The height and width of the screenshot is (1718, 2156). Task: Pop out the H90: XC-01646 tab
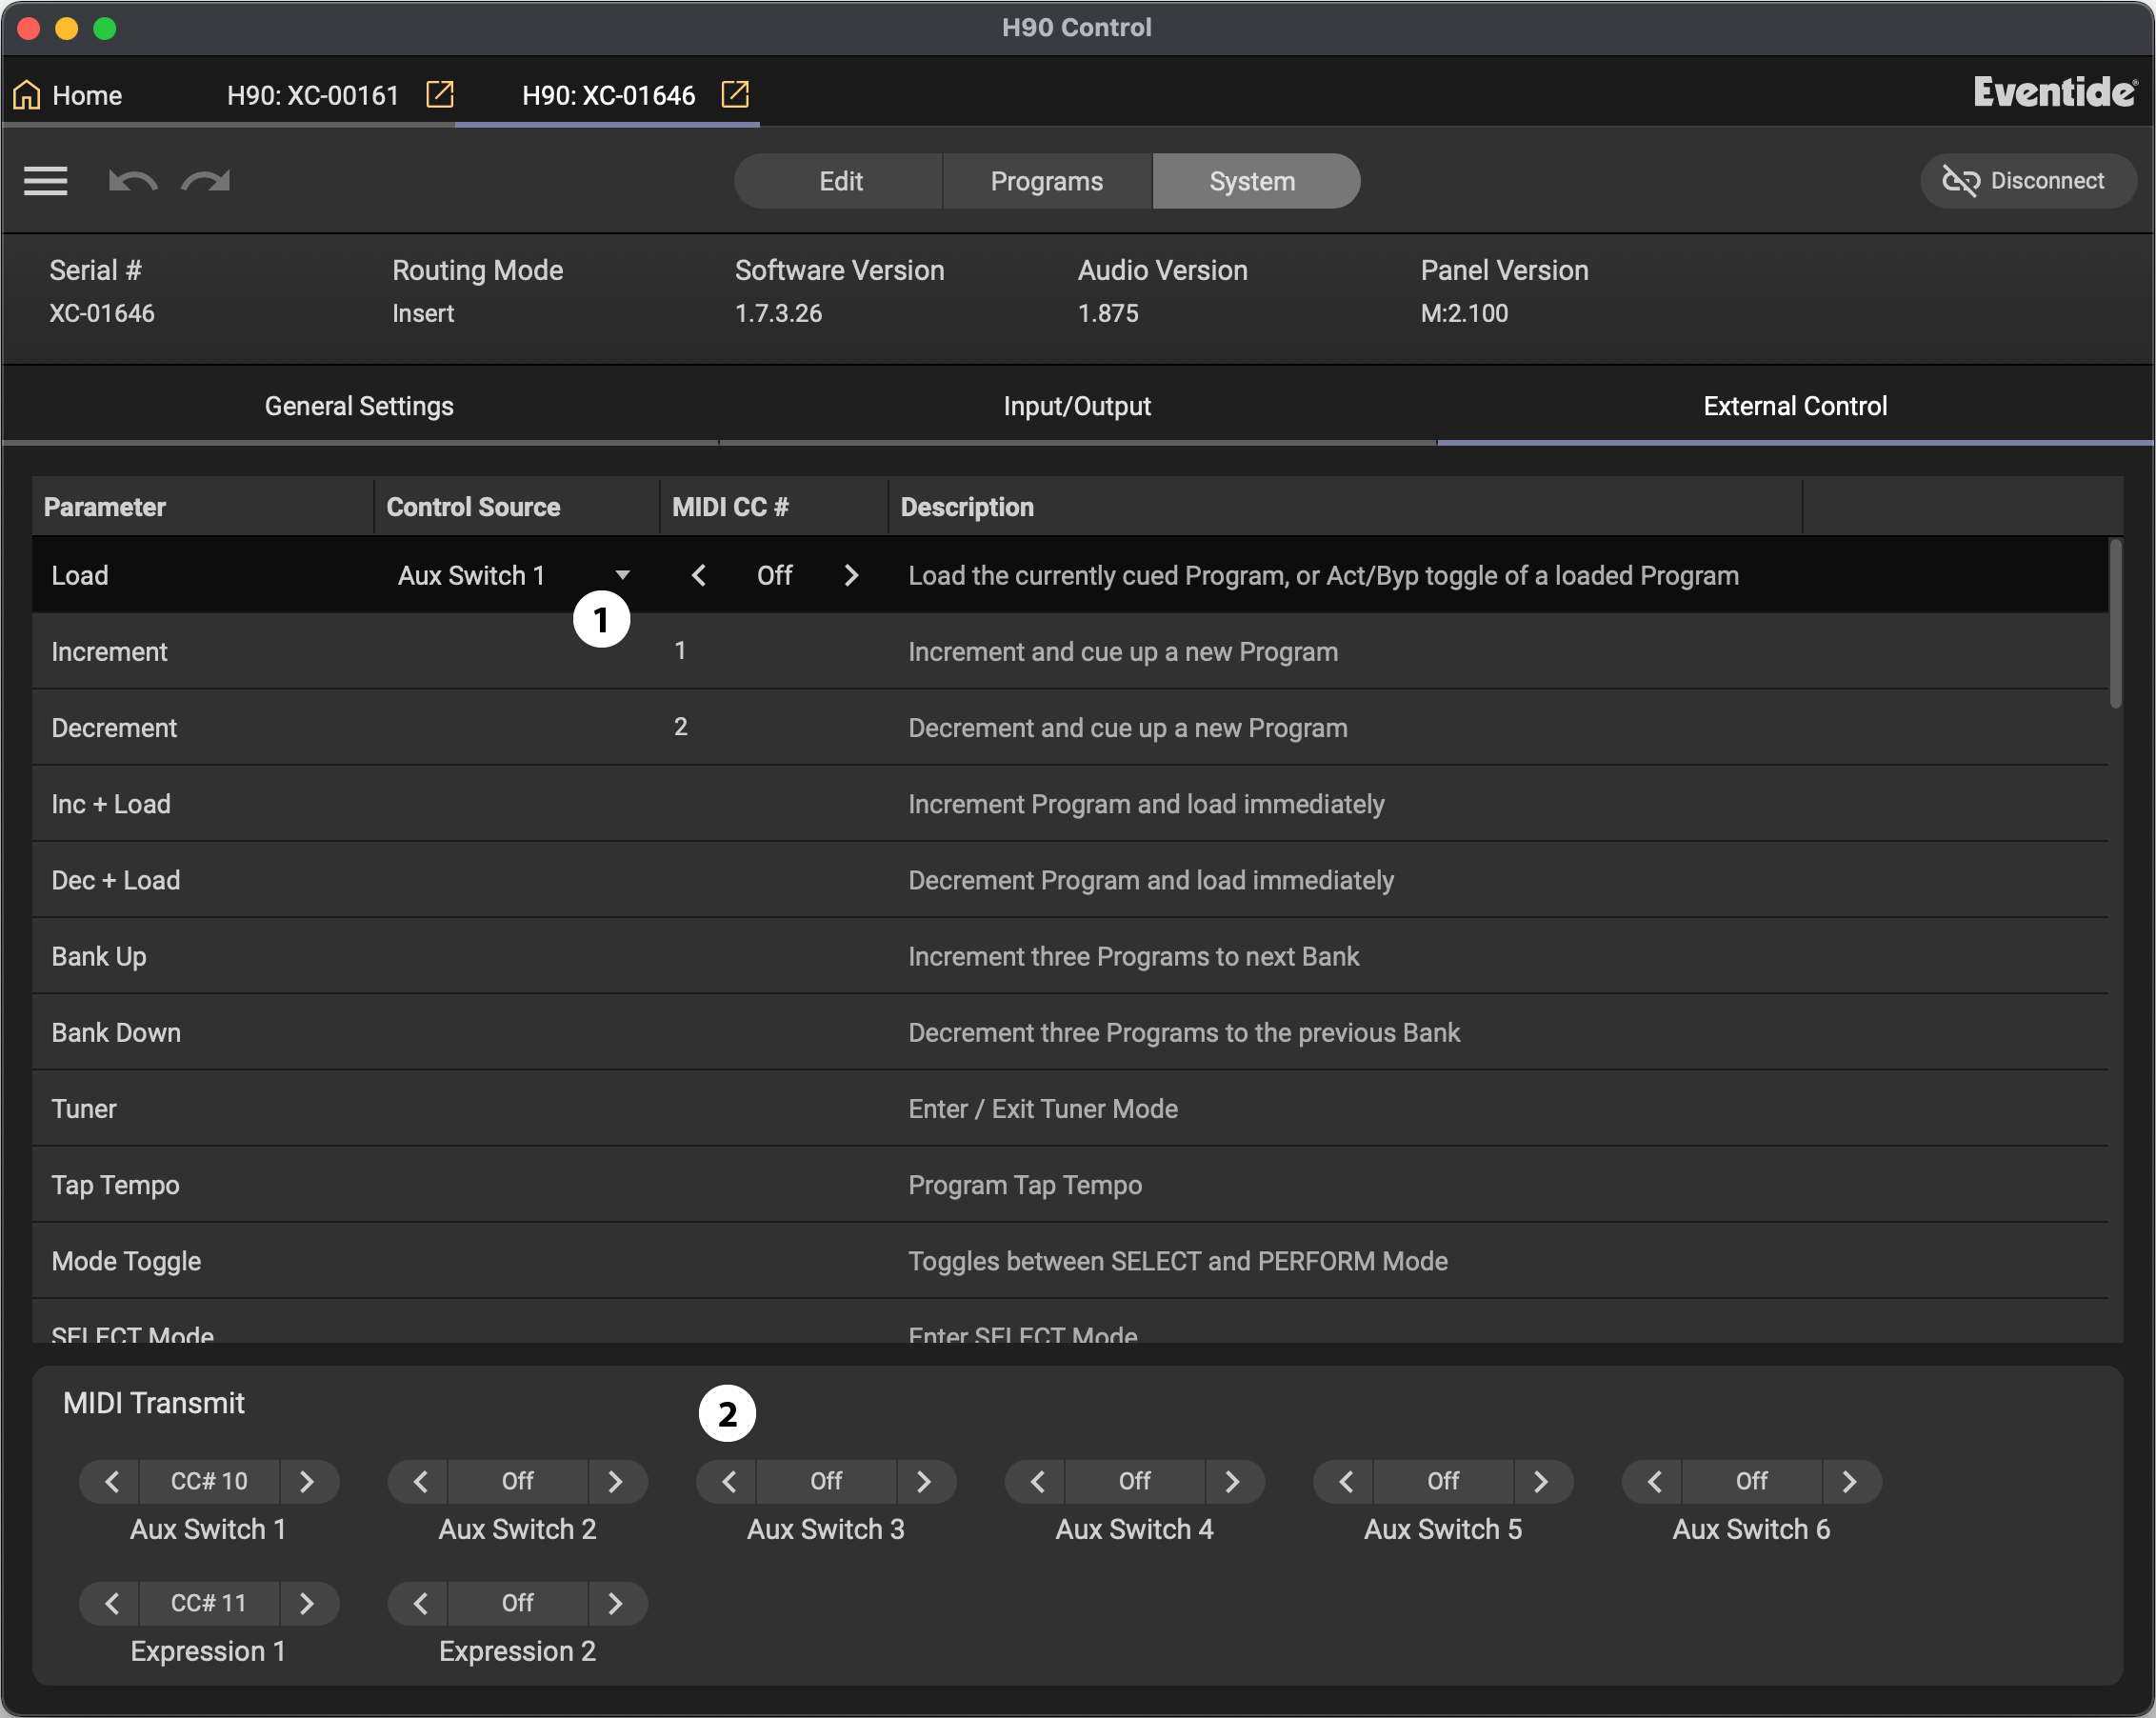(735, 94)
